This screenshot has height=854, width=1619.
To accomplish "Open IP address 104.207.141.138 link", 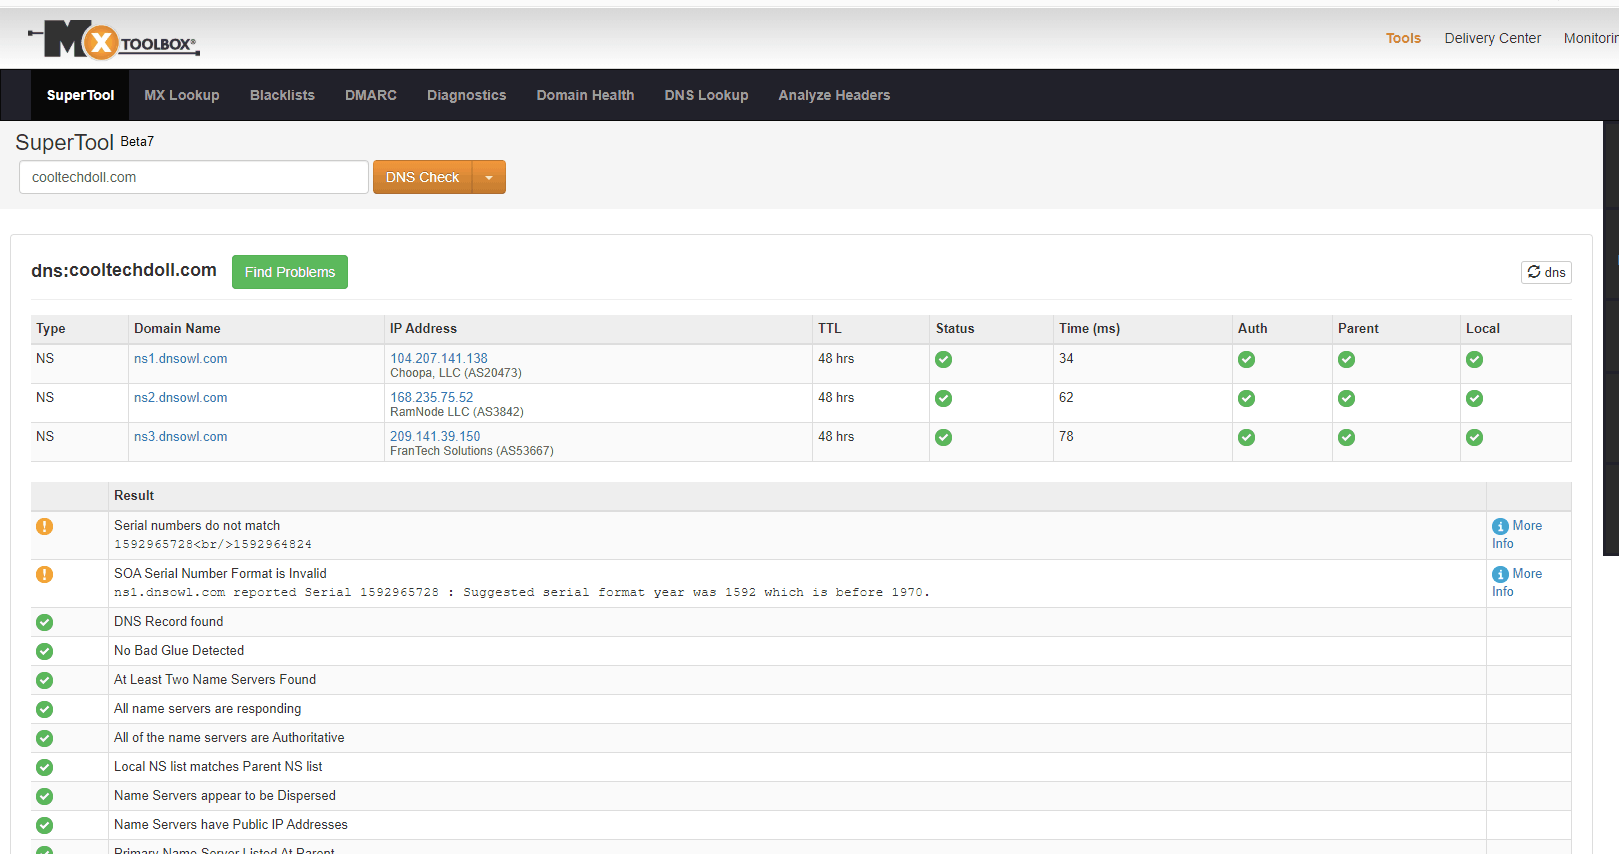I will point(439,358).
